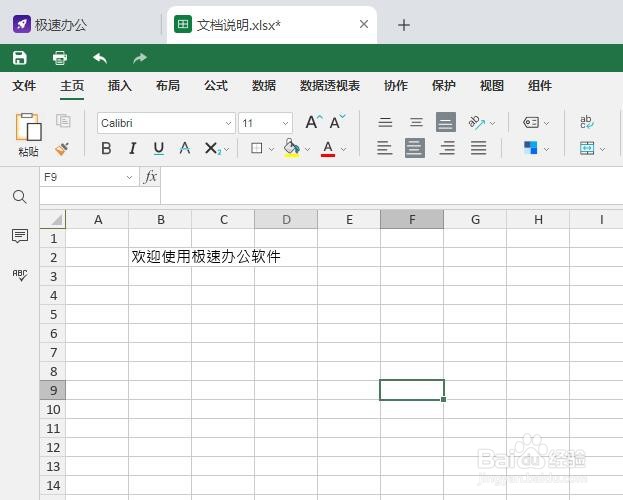The width and height of the screenshot is (623, 500).
Task: Switch to the 极速办公 home tab
Action: (50, 25)
